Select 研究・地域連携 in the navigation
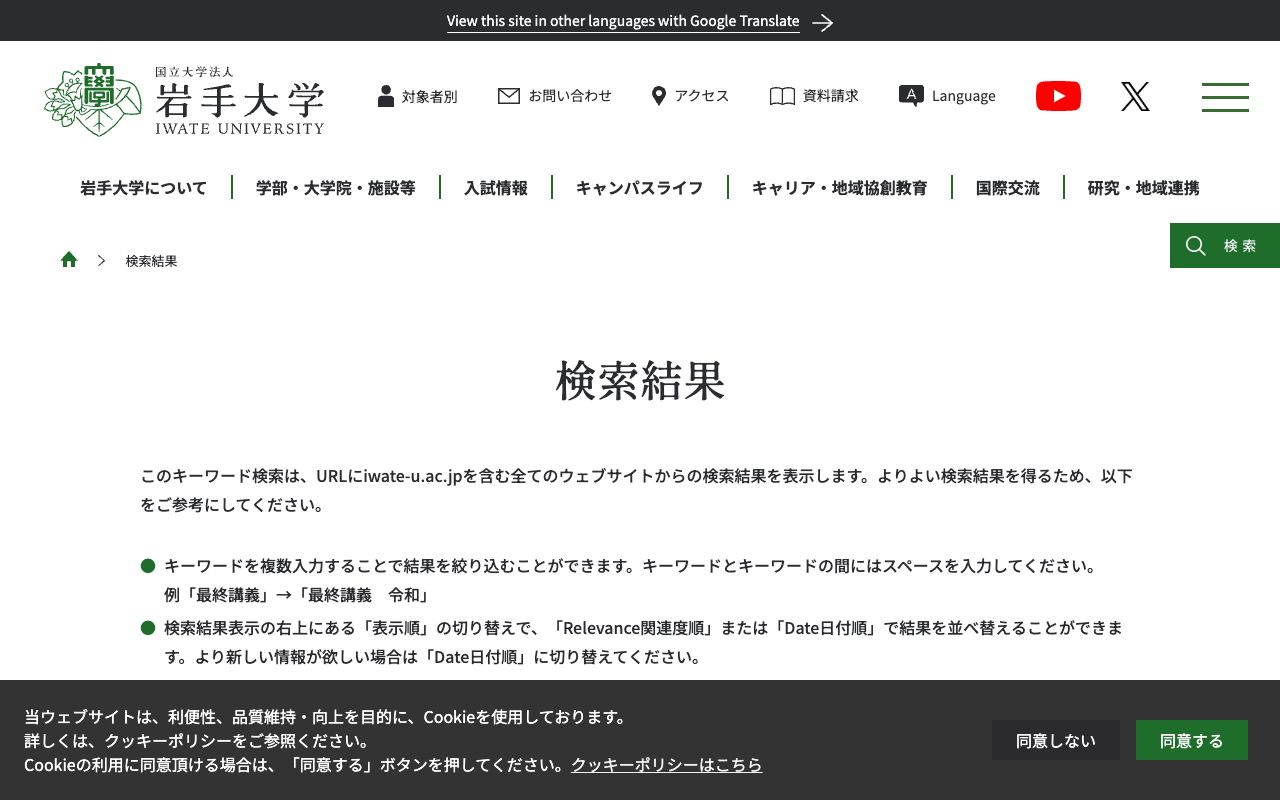This screenshot has height=800, width=1280. [x=1143, y=187]
